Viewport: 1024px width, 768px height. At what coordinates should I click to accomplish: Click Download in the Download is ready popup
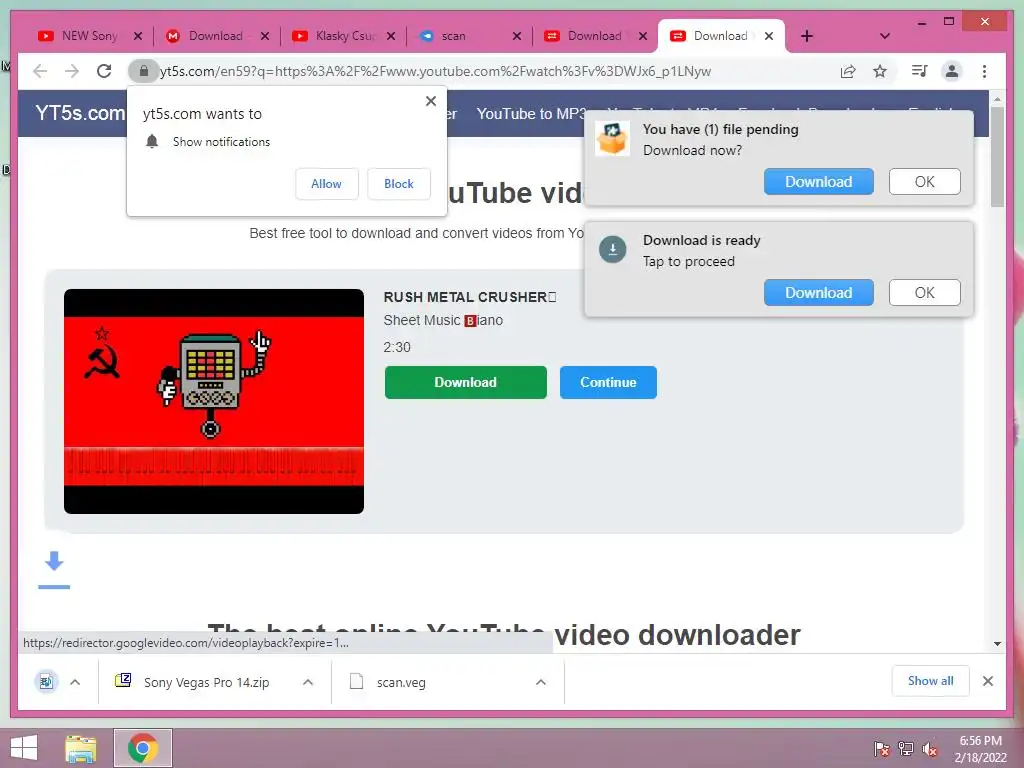click(818, 293)
